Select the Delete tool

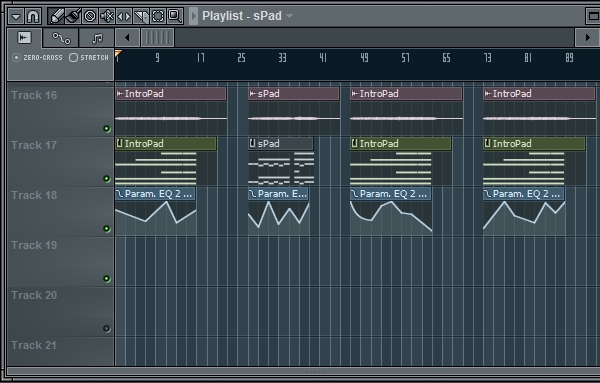90,16
